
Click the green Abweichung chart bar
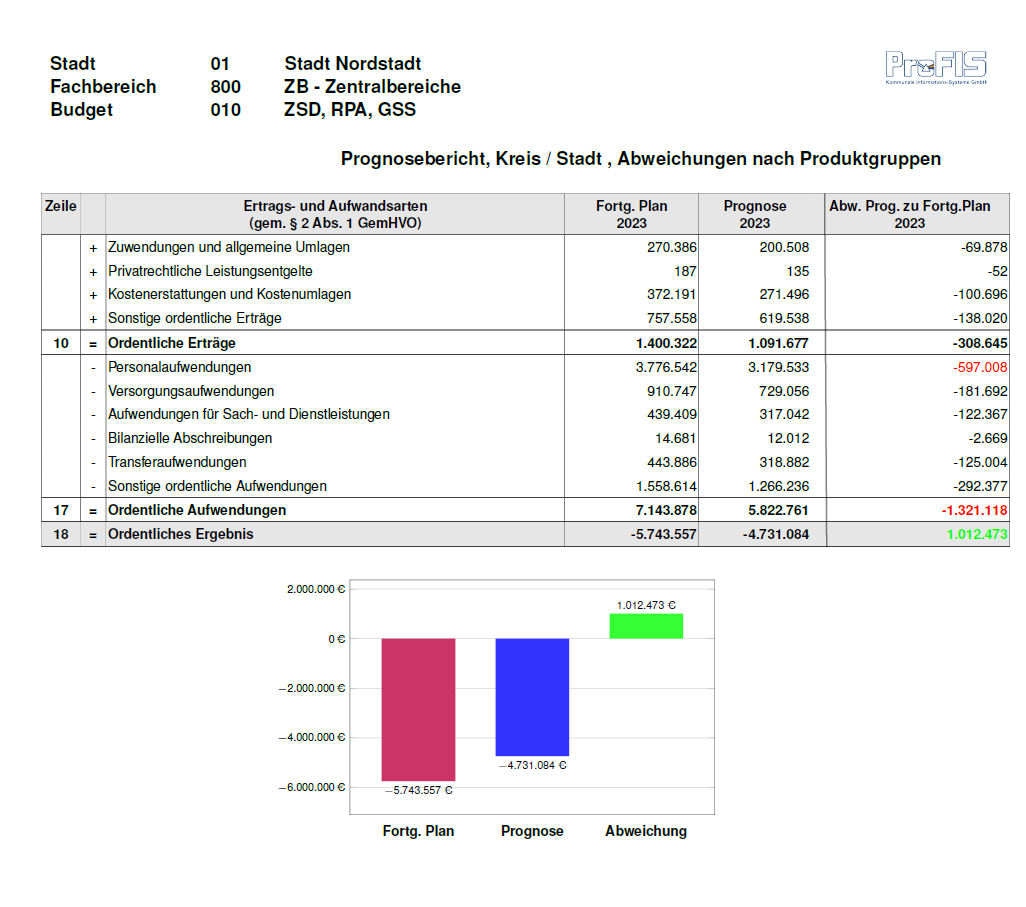coord(646,626)
